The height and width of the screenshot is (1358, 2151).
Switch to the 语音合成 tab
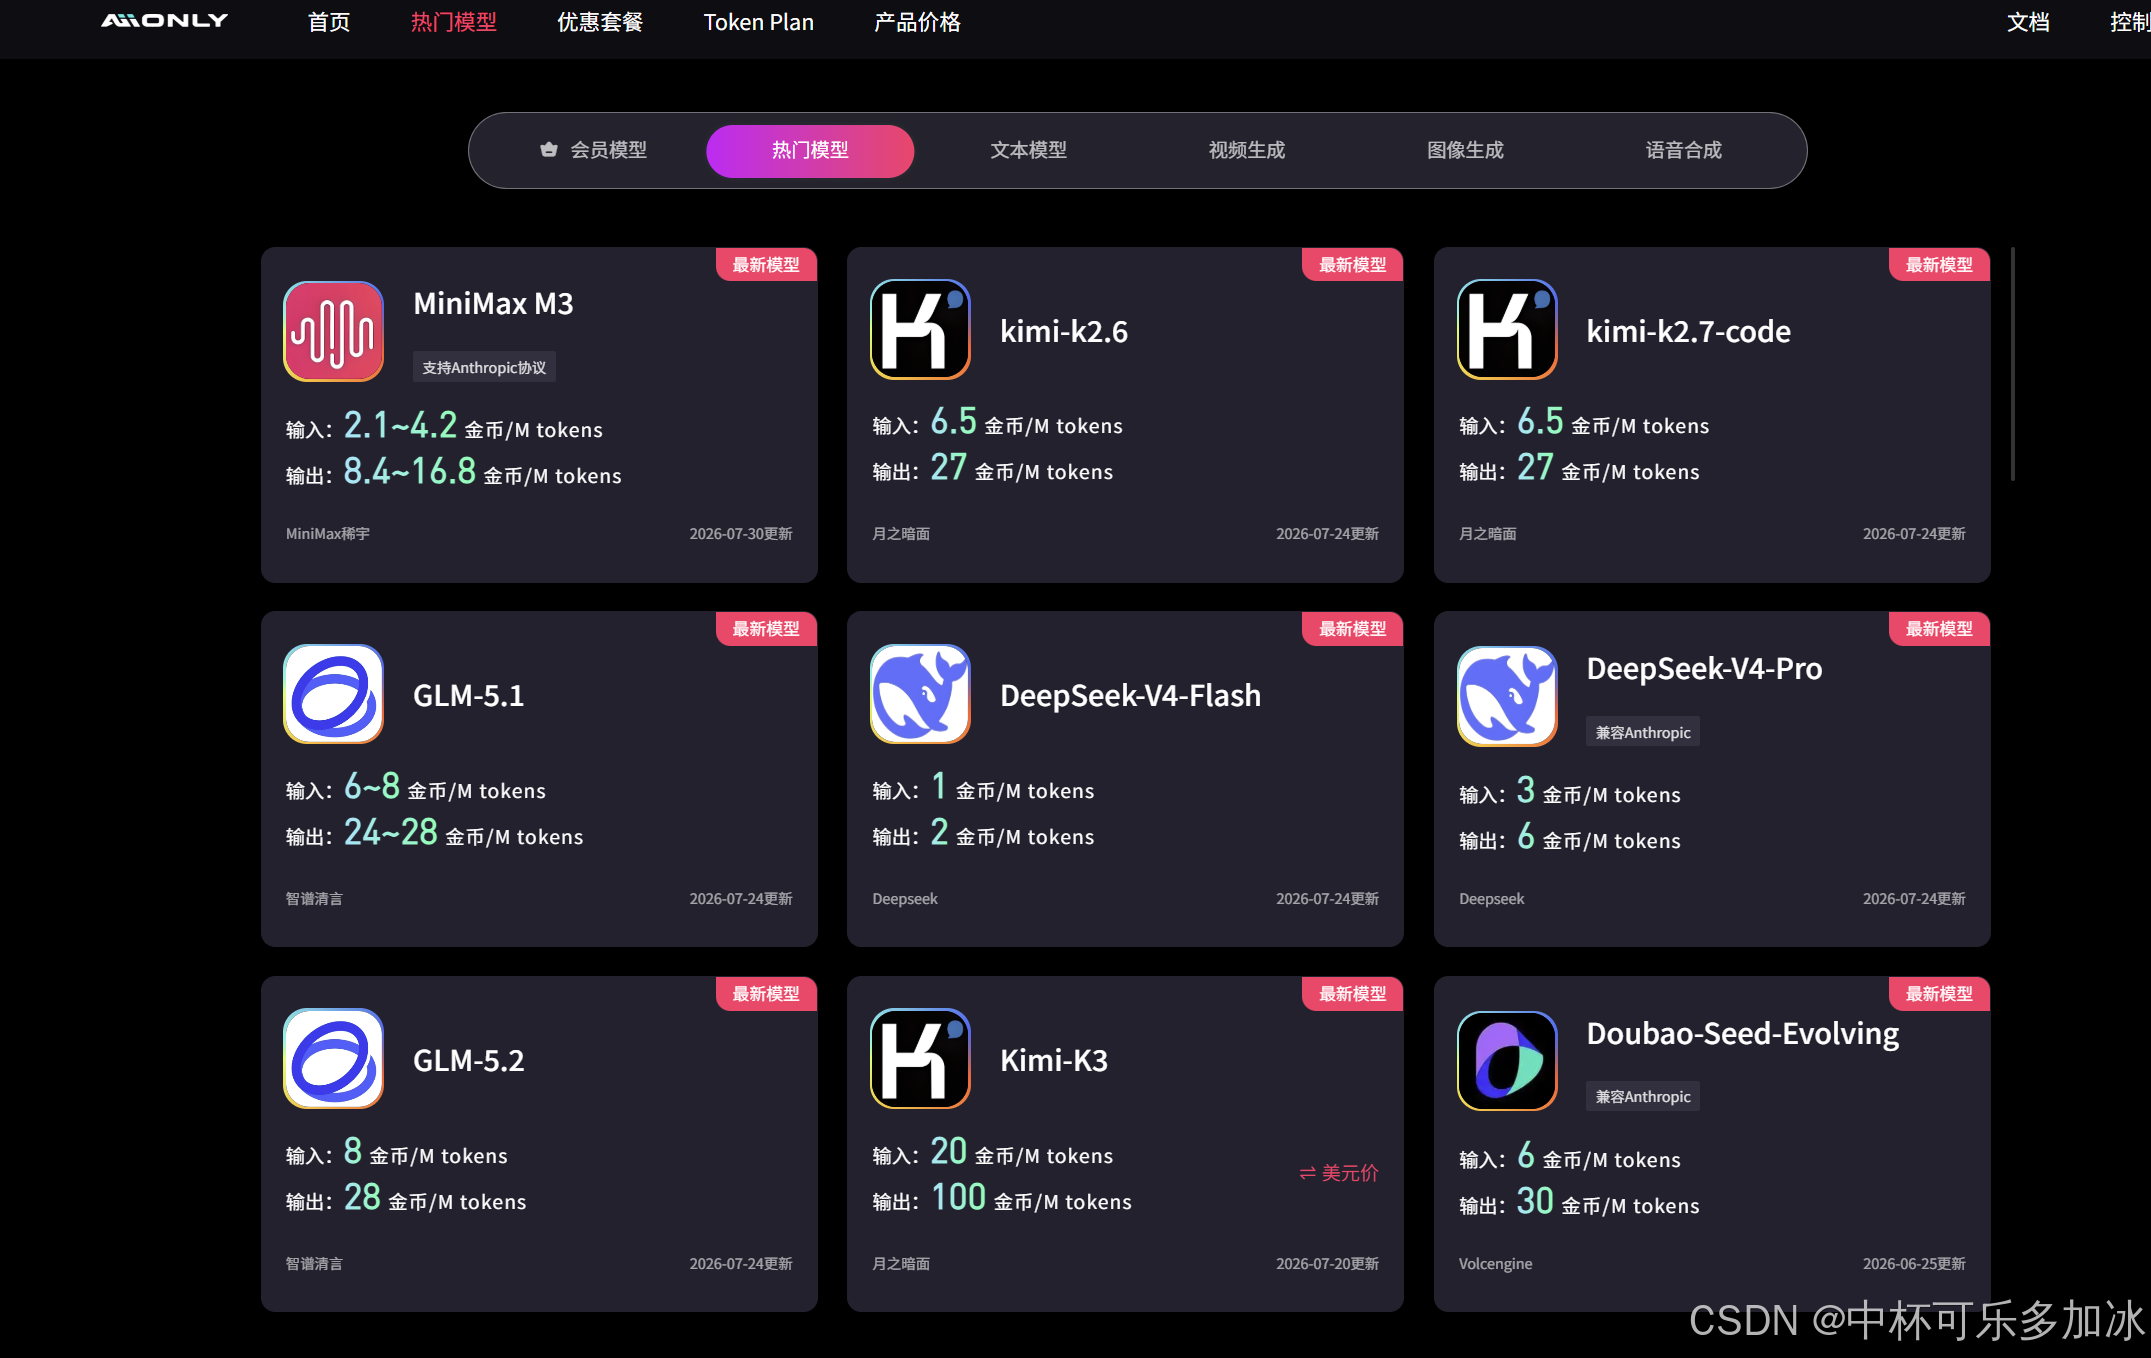[x=1684, y=150]
